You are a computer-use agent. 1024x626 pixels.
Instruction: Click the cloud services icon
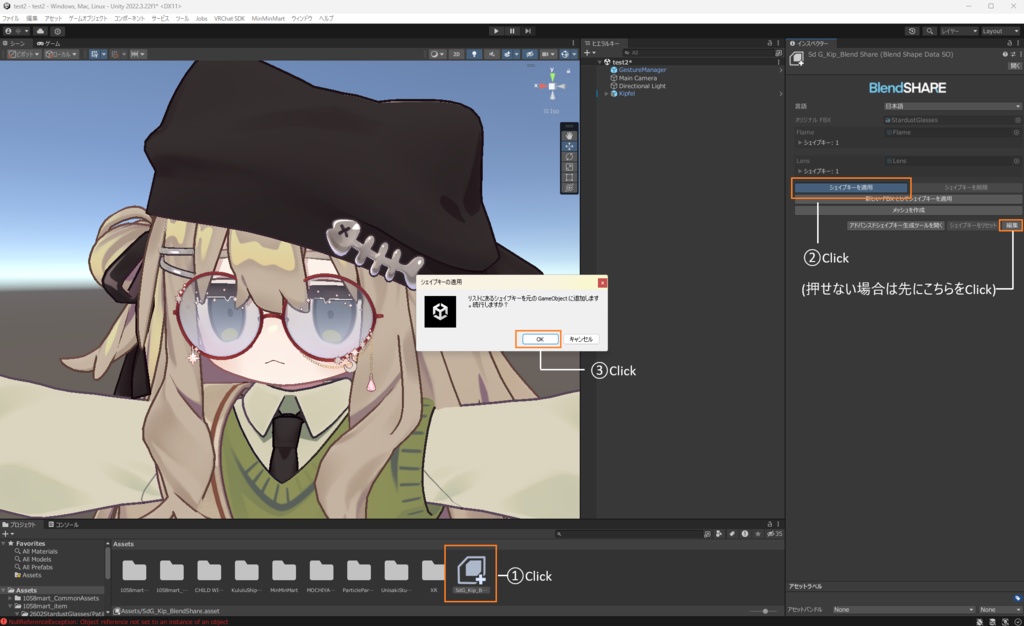[40, 31]
